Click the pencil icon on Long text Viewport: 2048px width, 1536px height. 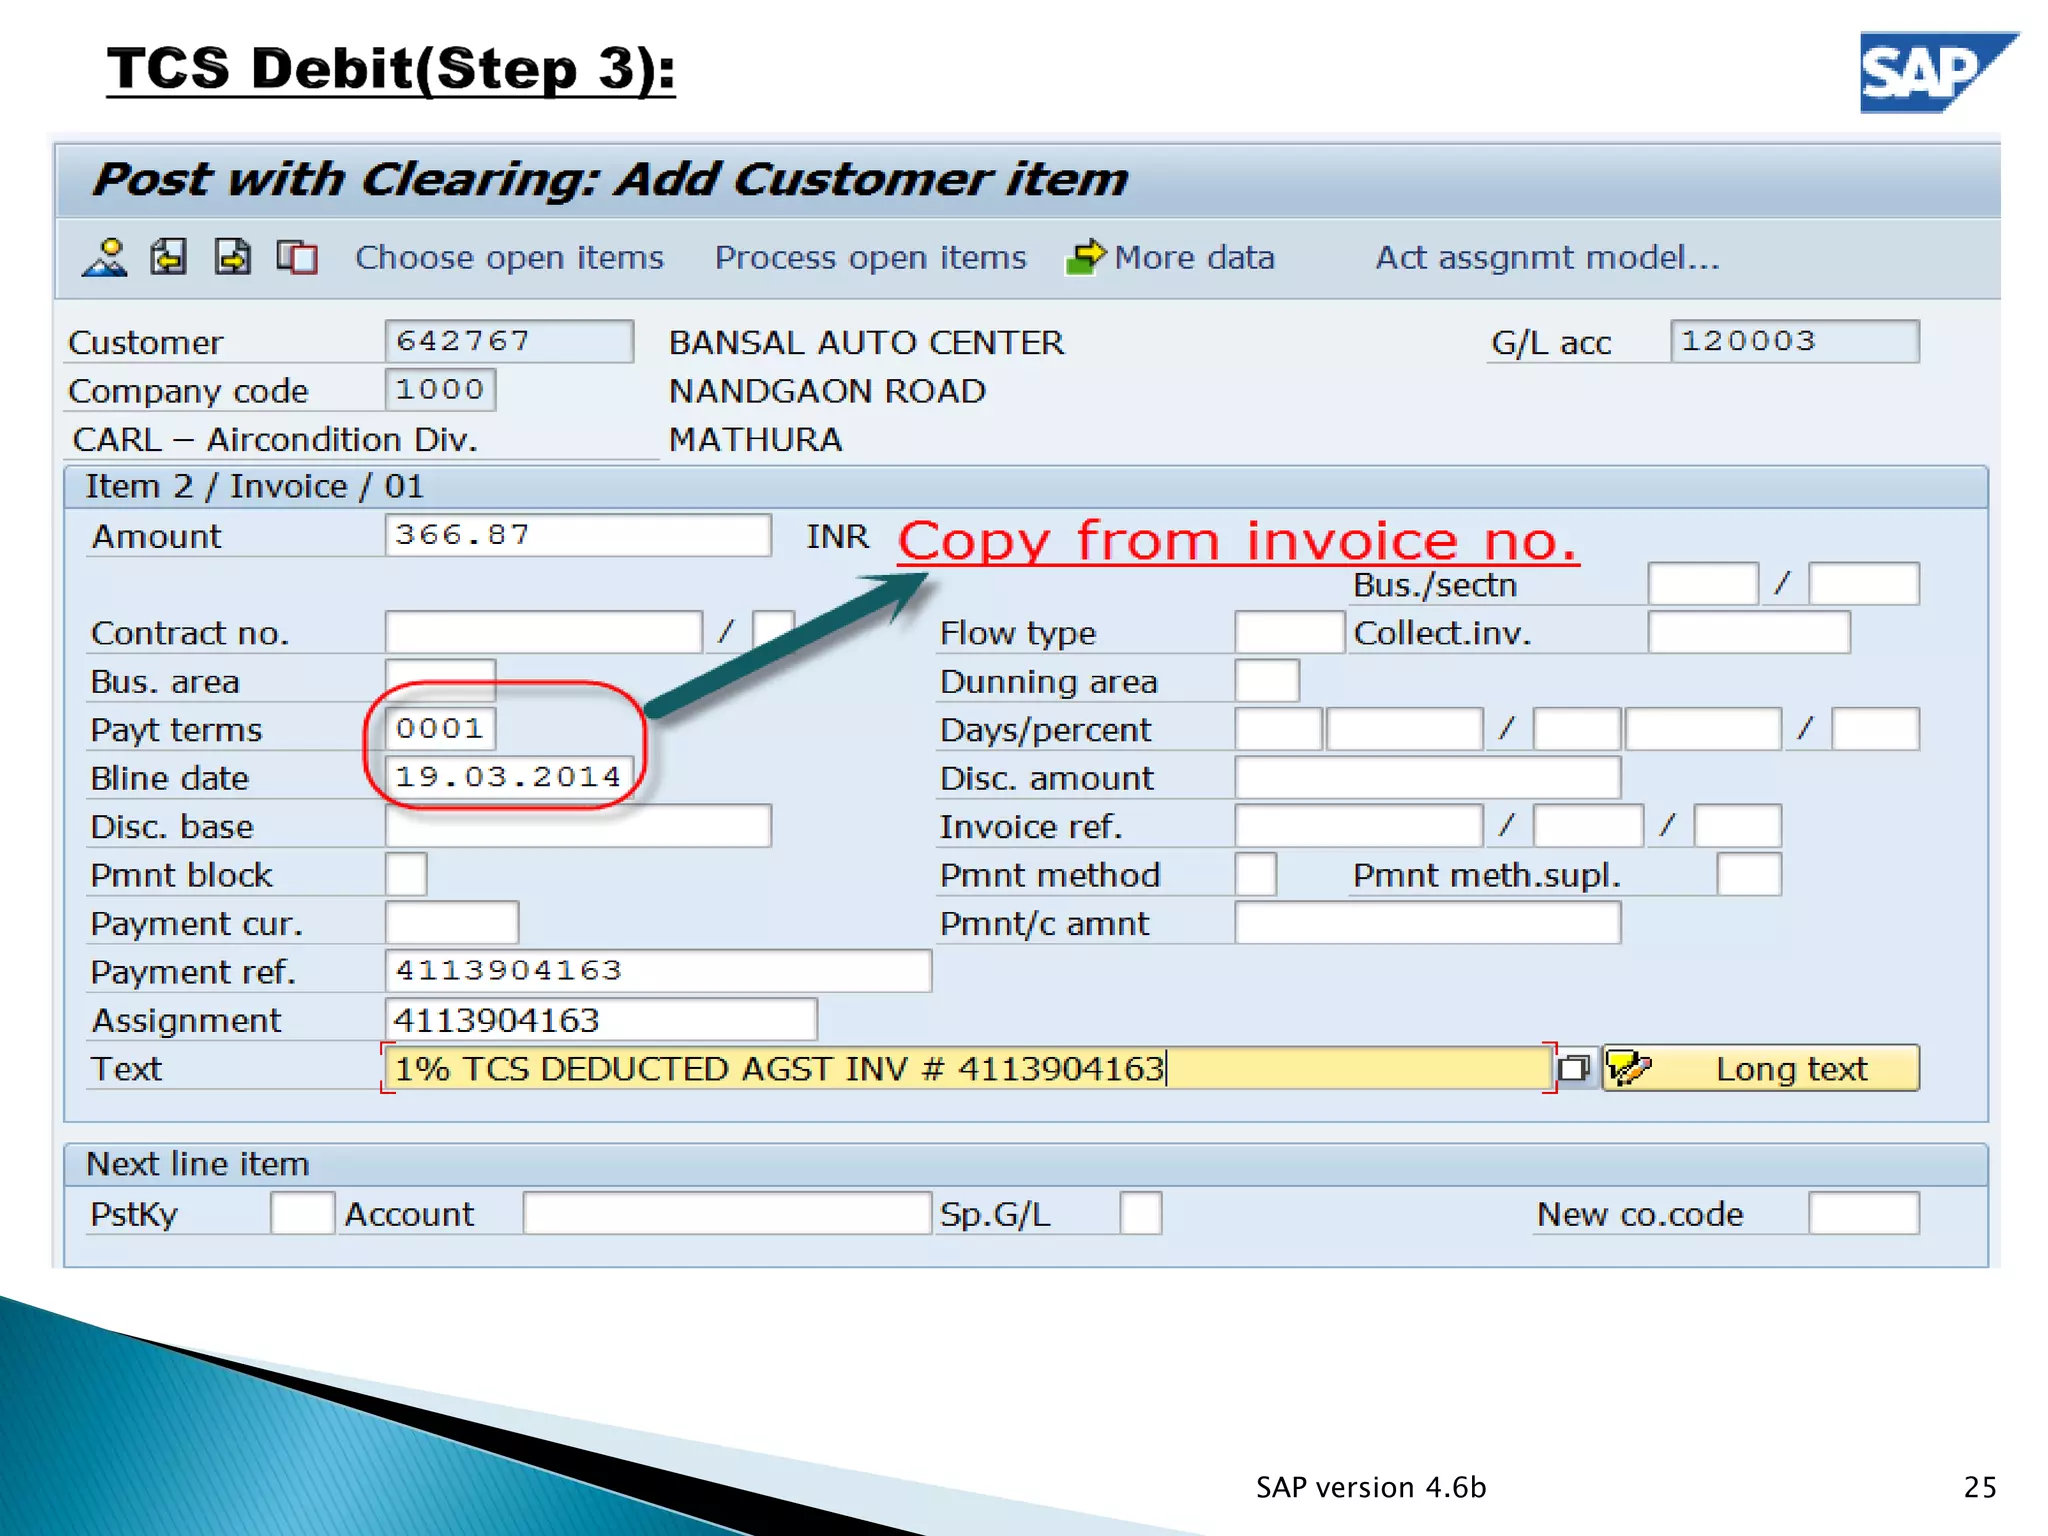(1628, 1068)
